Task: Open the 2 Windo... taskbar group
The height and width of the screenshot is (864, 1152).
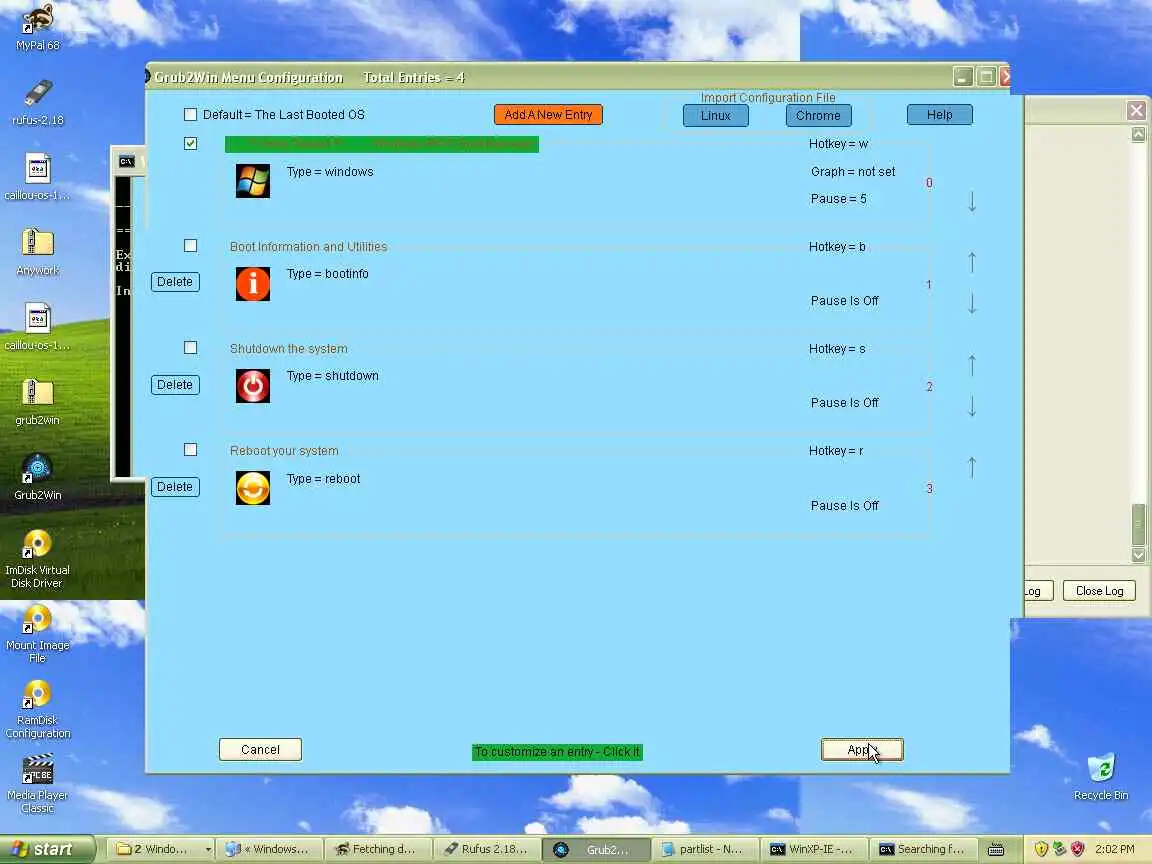Action: (x=161, y=849)
